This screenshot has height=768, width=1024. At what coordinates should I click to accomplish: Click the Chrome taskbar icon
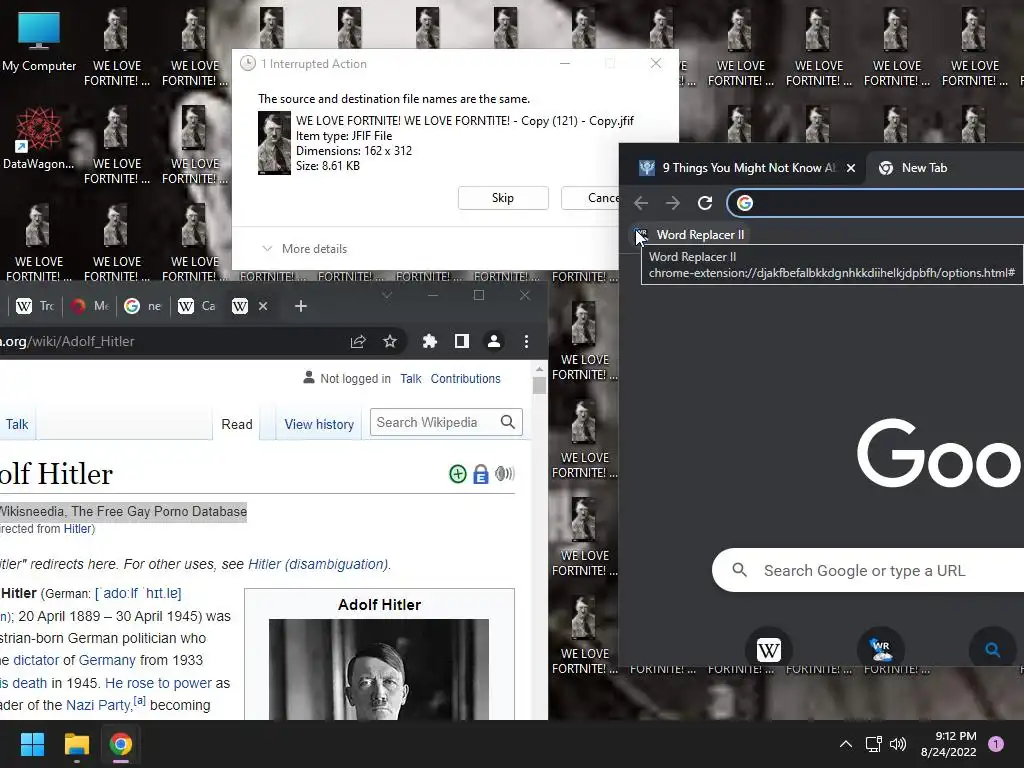(120, 744)
